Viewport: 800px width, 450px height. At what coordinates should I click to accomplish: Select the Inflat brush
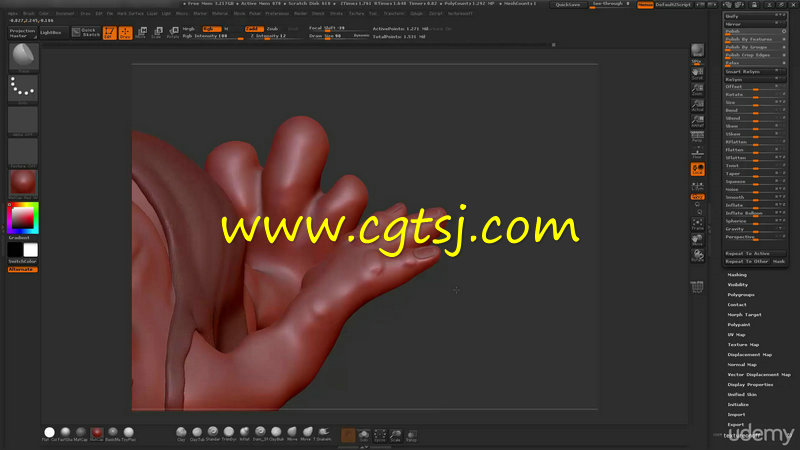[x=244, y=433]
